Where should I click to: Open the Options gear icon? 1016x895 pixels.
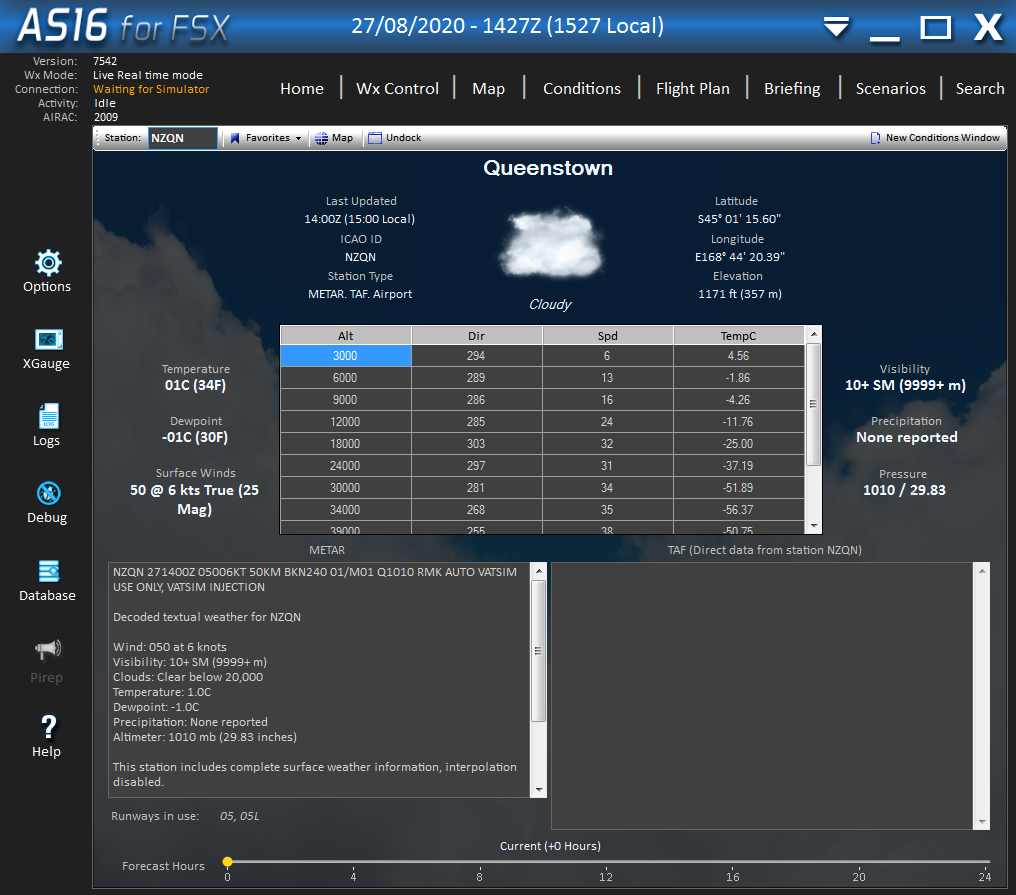pos(48,263)
